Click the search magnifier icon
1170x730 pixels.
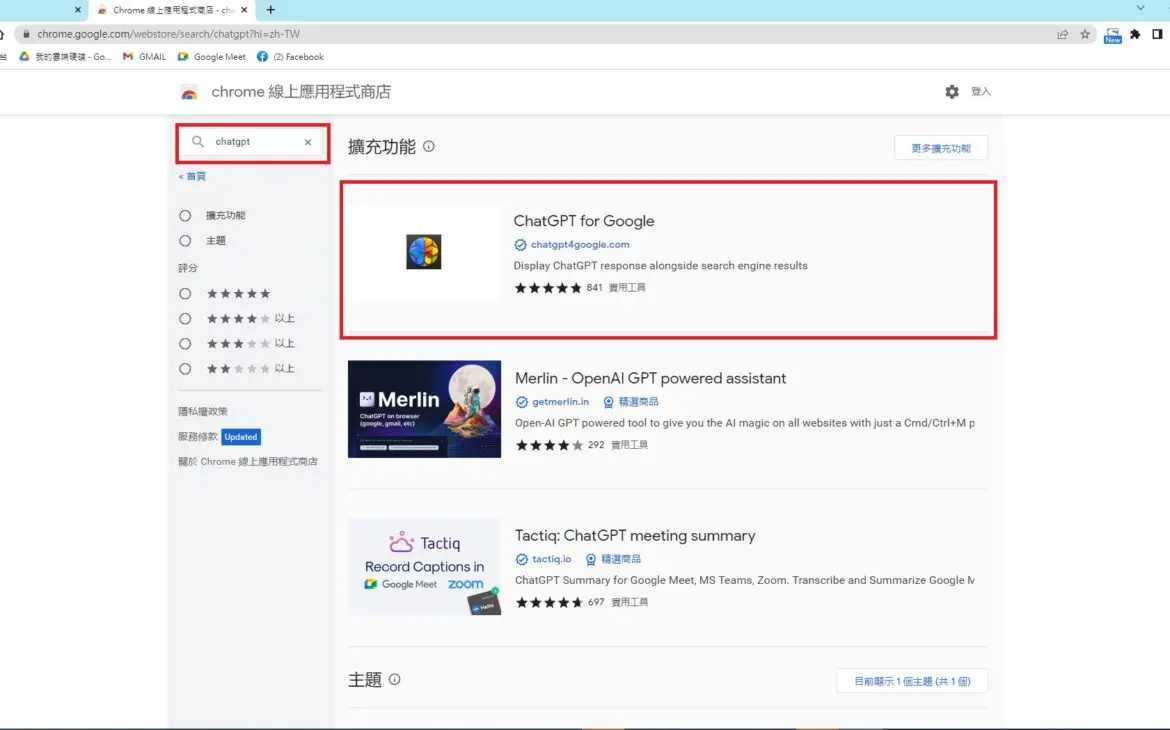click(198, 141)
